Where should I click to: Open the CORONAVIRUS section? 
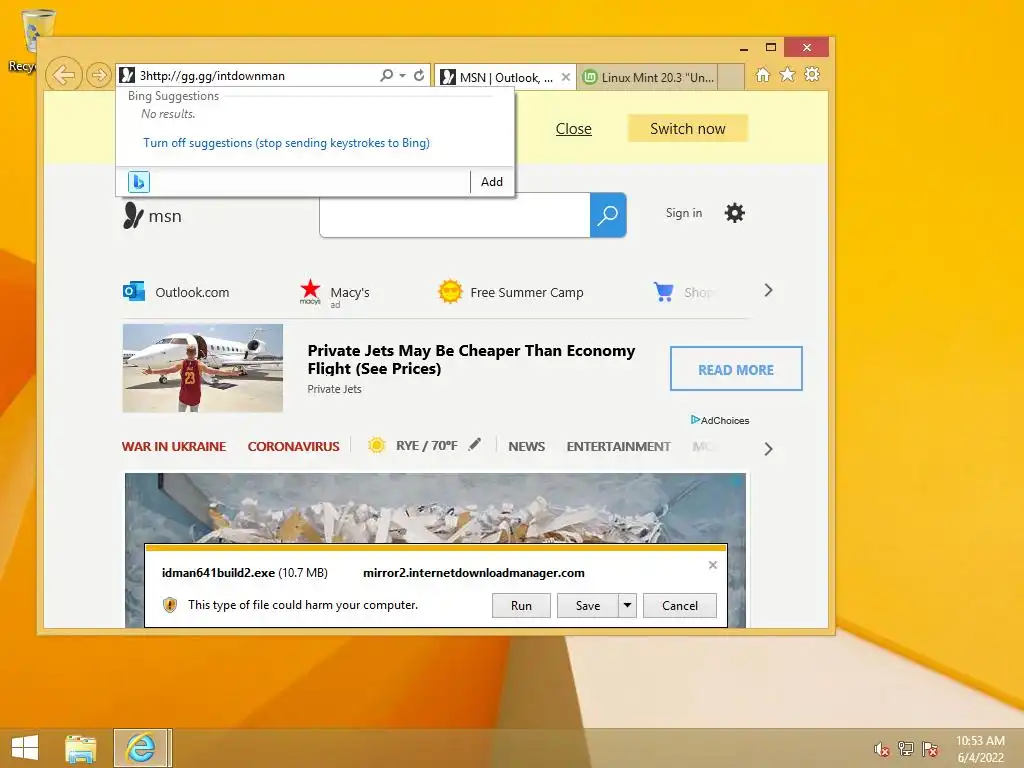(x=293, y=447)
